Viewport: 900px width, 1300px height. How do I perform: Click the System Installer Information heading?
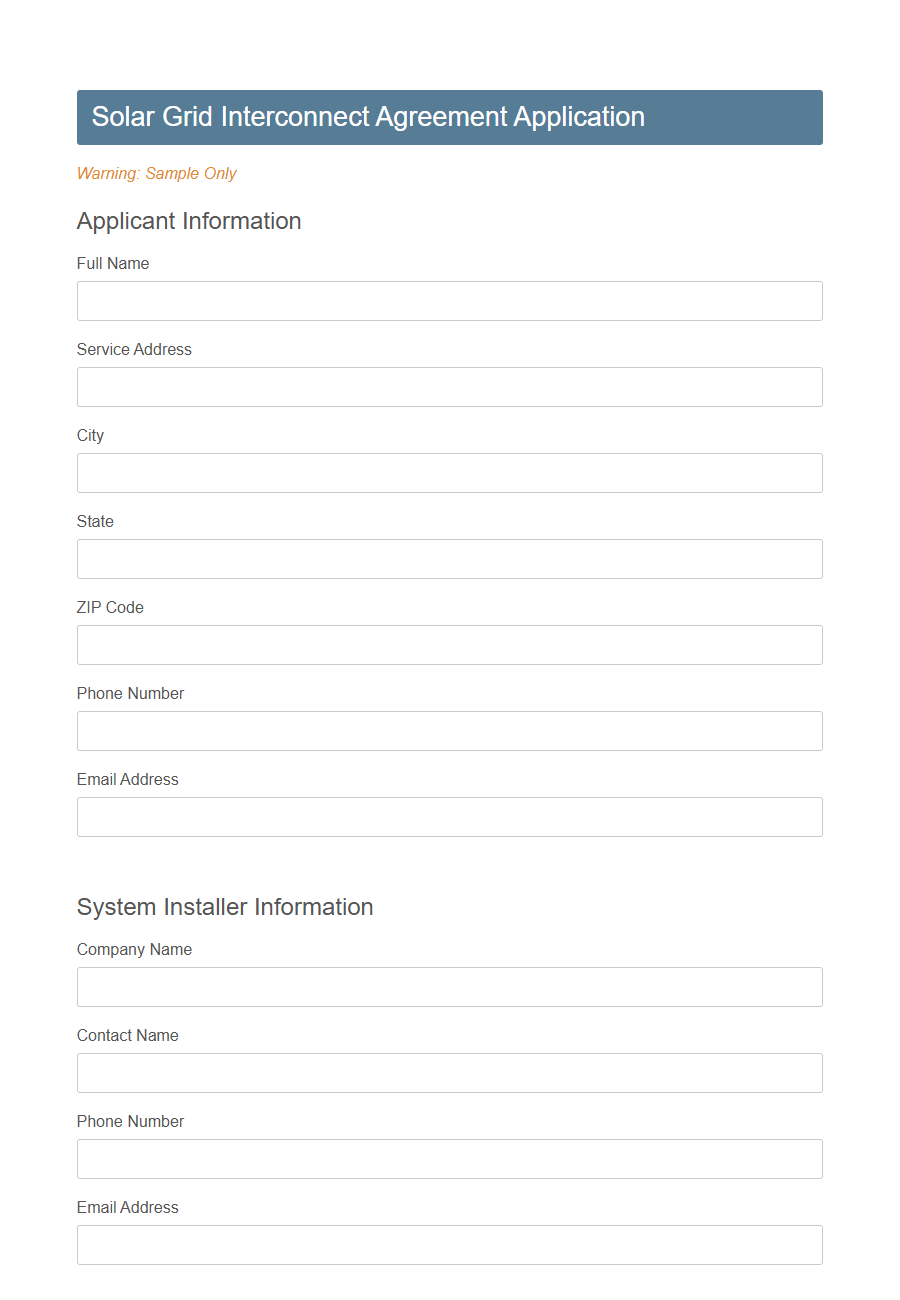click(225, 907)
